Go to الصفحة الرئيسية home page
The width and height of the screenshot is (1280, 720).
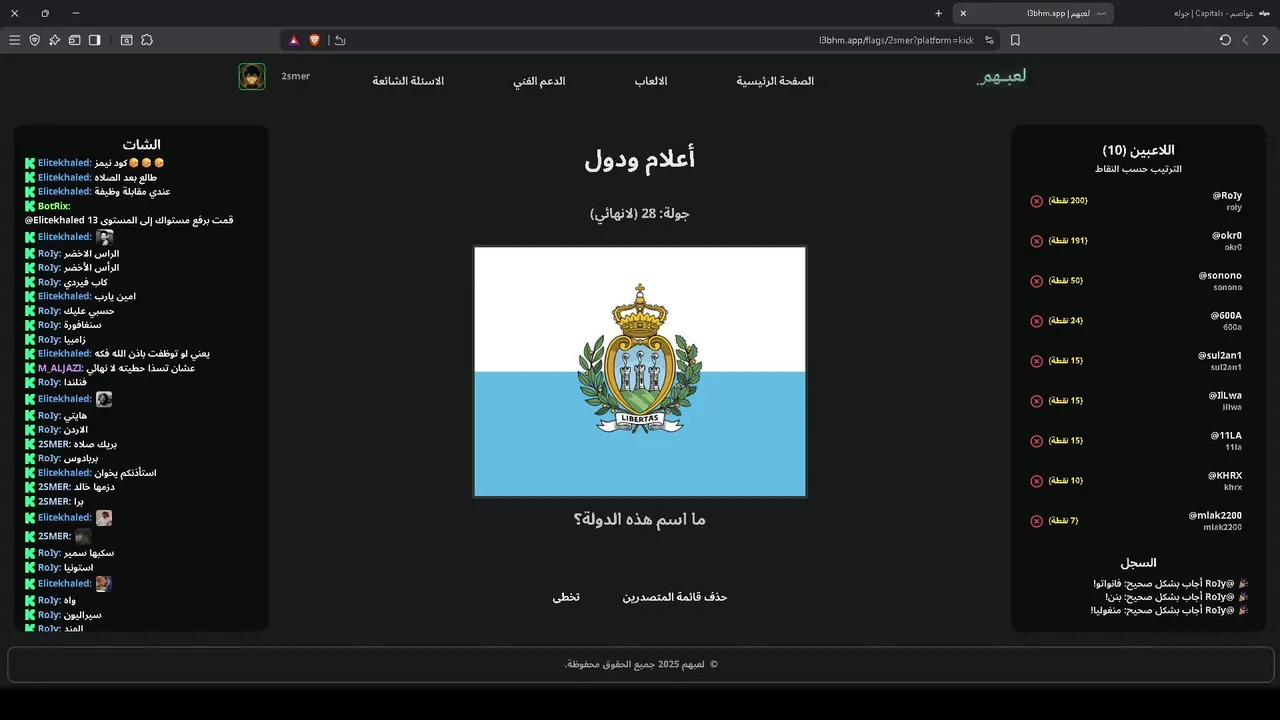click(775, 81)
